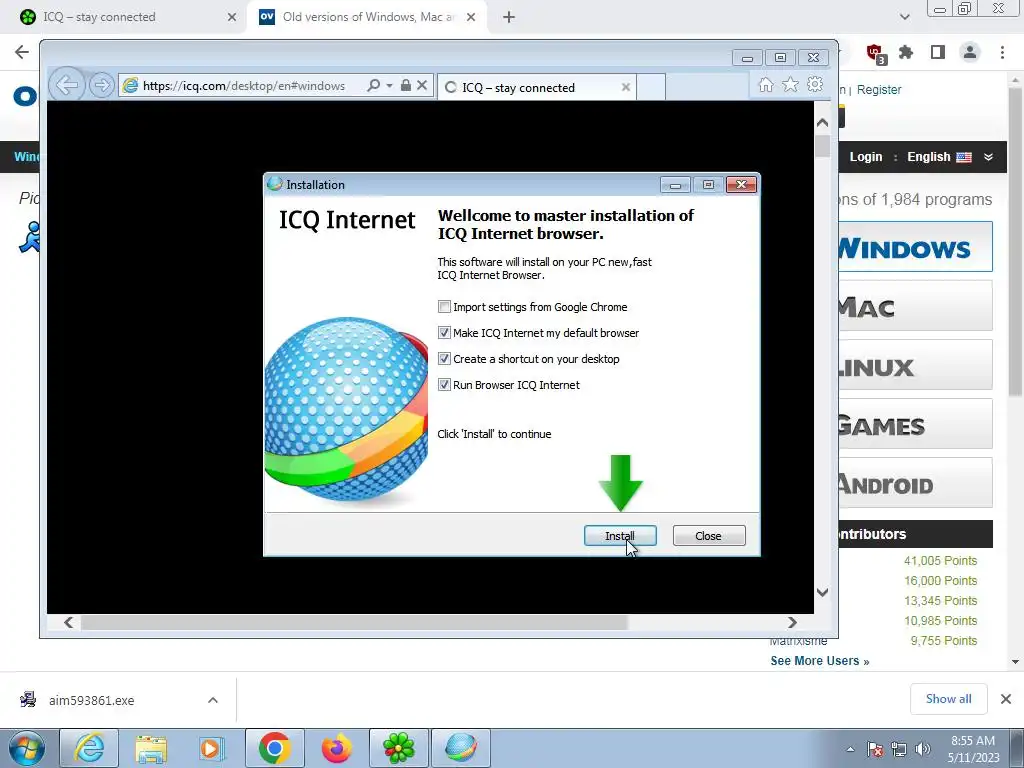Viewport: 1024px width, 768px height.
Task: Click the Register link on OldVersion page
Action: (879, 89)
